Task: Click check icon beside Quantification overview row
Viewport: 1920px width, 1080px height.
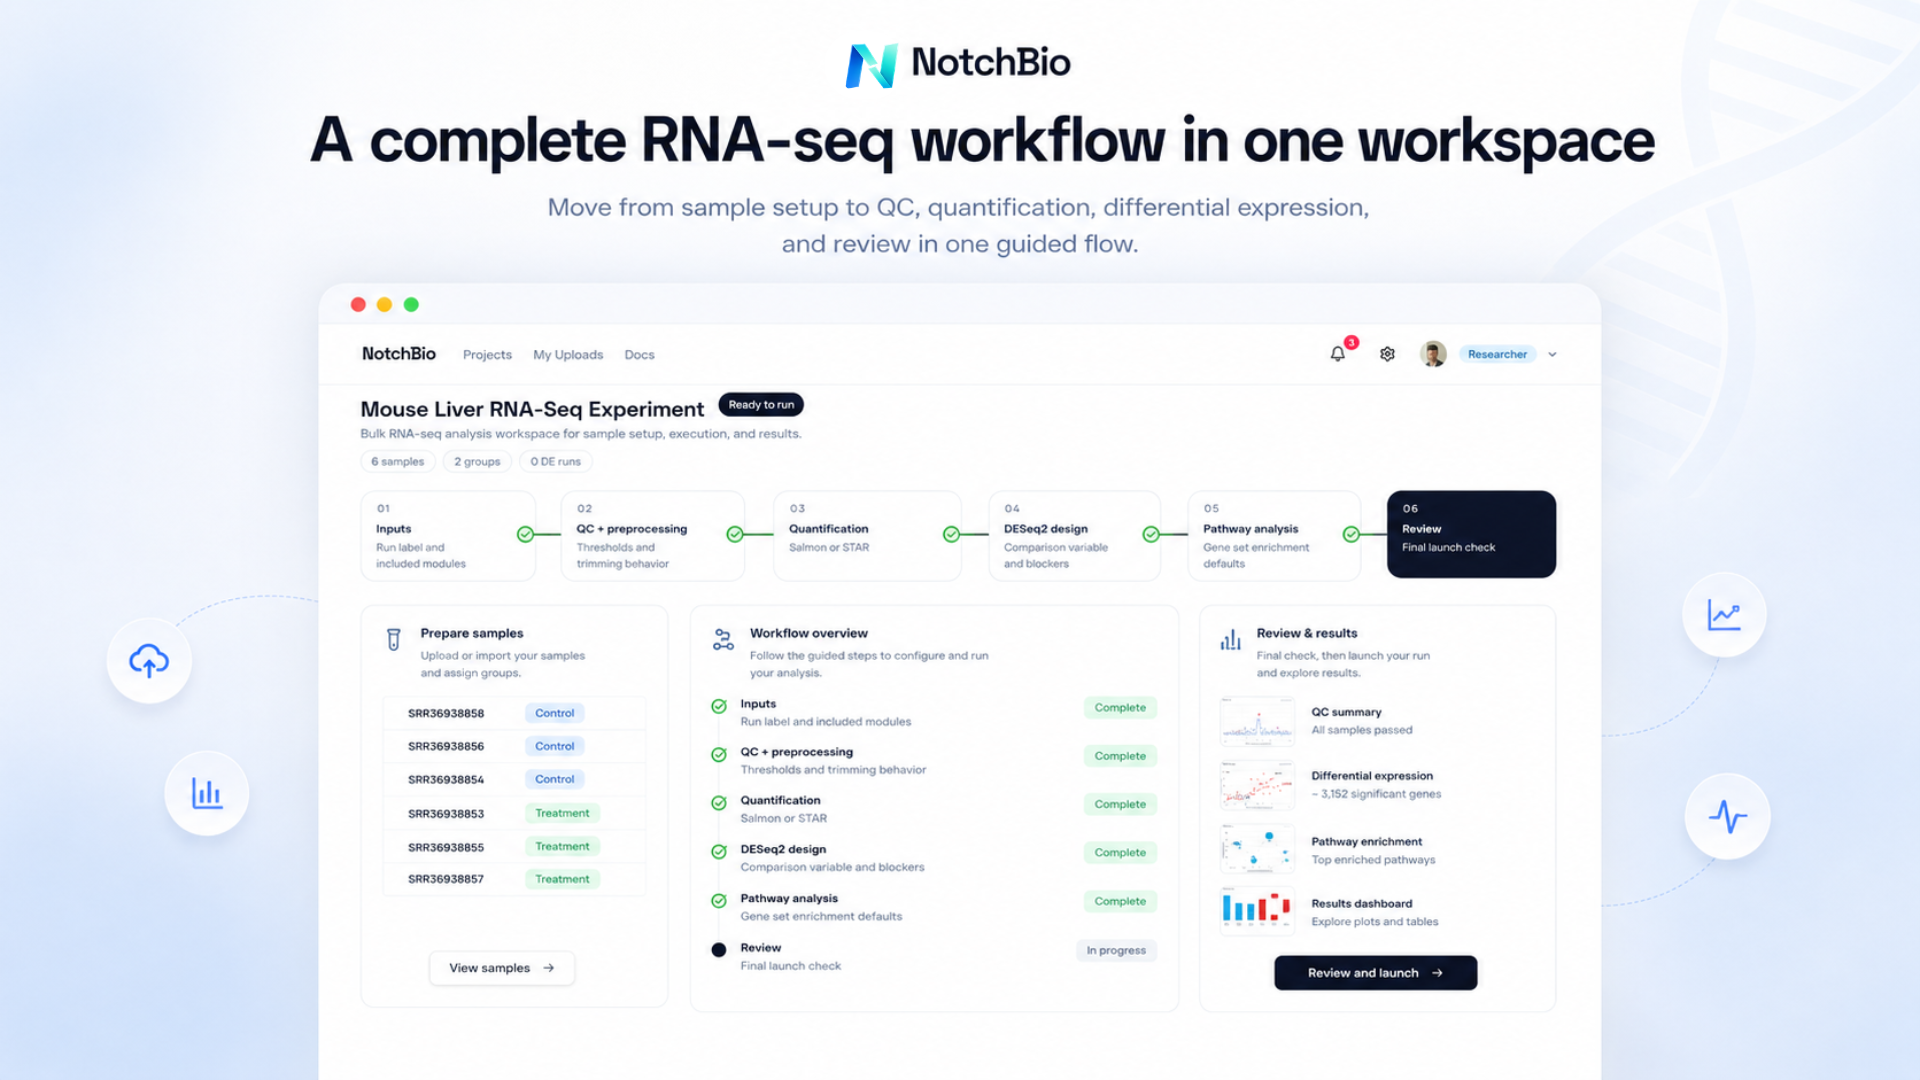Action: point(718,803)
